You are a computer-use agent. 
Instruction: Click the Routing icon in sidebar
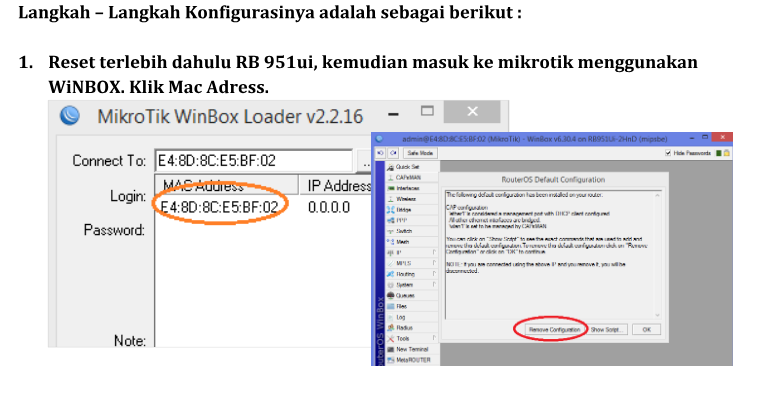pos(390,274)
